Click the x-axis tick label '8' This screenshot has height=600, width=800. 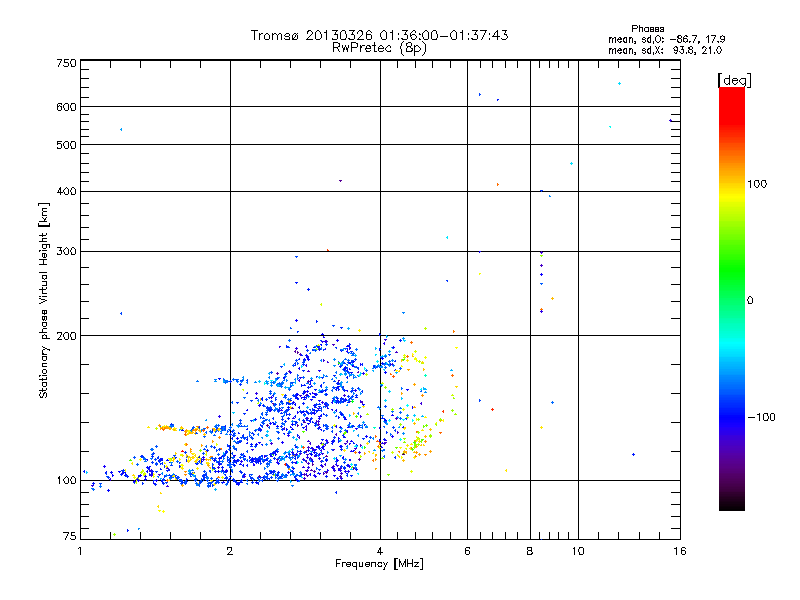pos(530,551)
